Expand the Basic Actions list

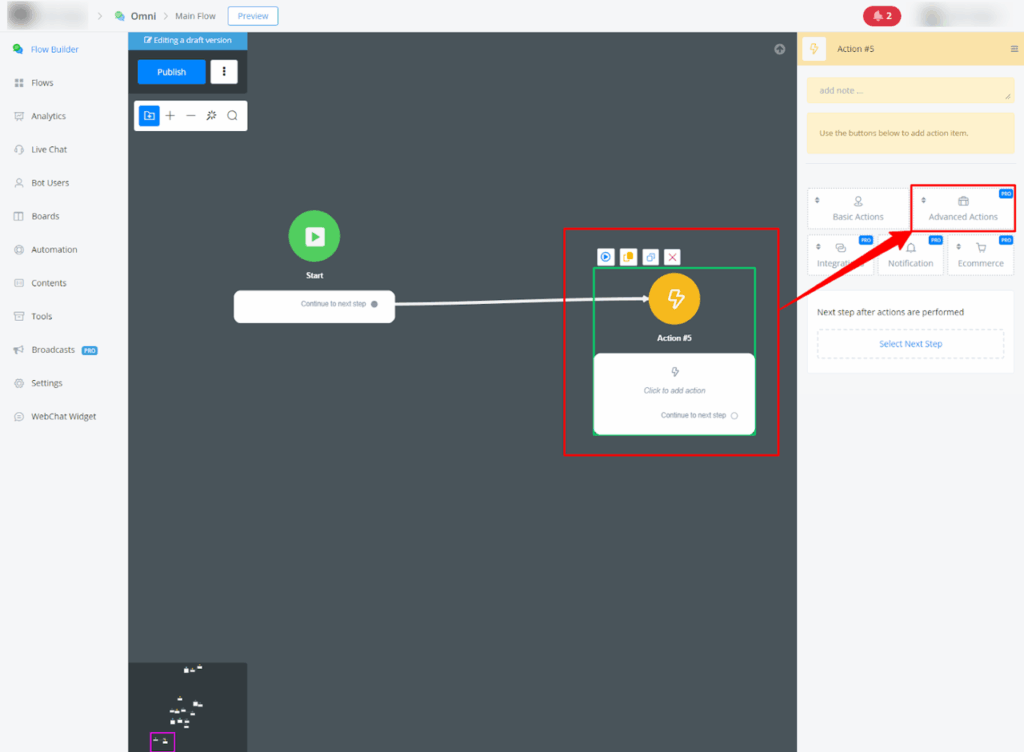coord(858,208)
